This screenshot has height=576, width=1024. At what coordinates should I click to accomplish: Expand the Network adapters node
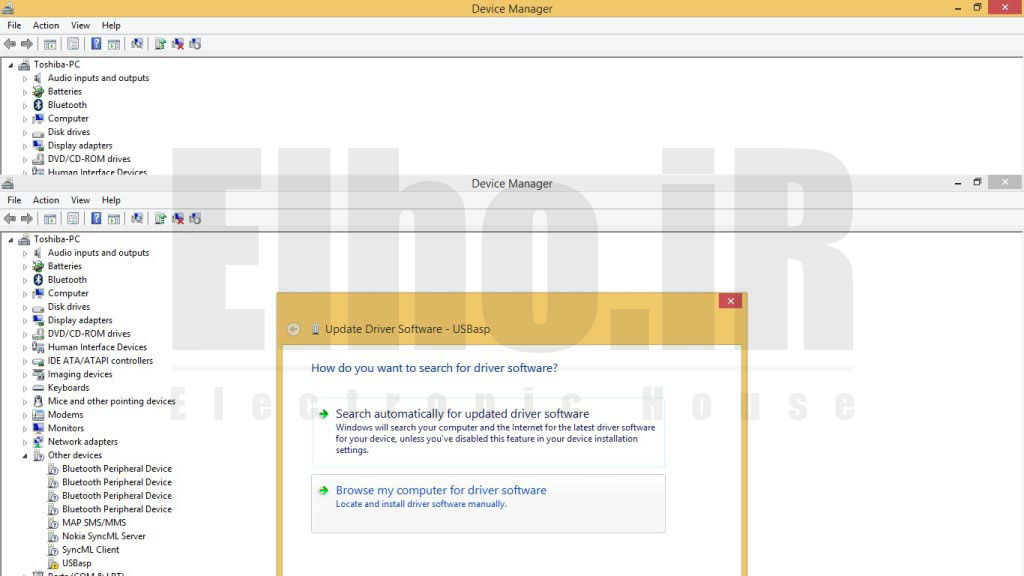point(25,442)
